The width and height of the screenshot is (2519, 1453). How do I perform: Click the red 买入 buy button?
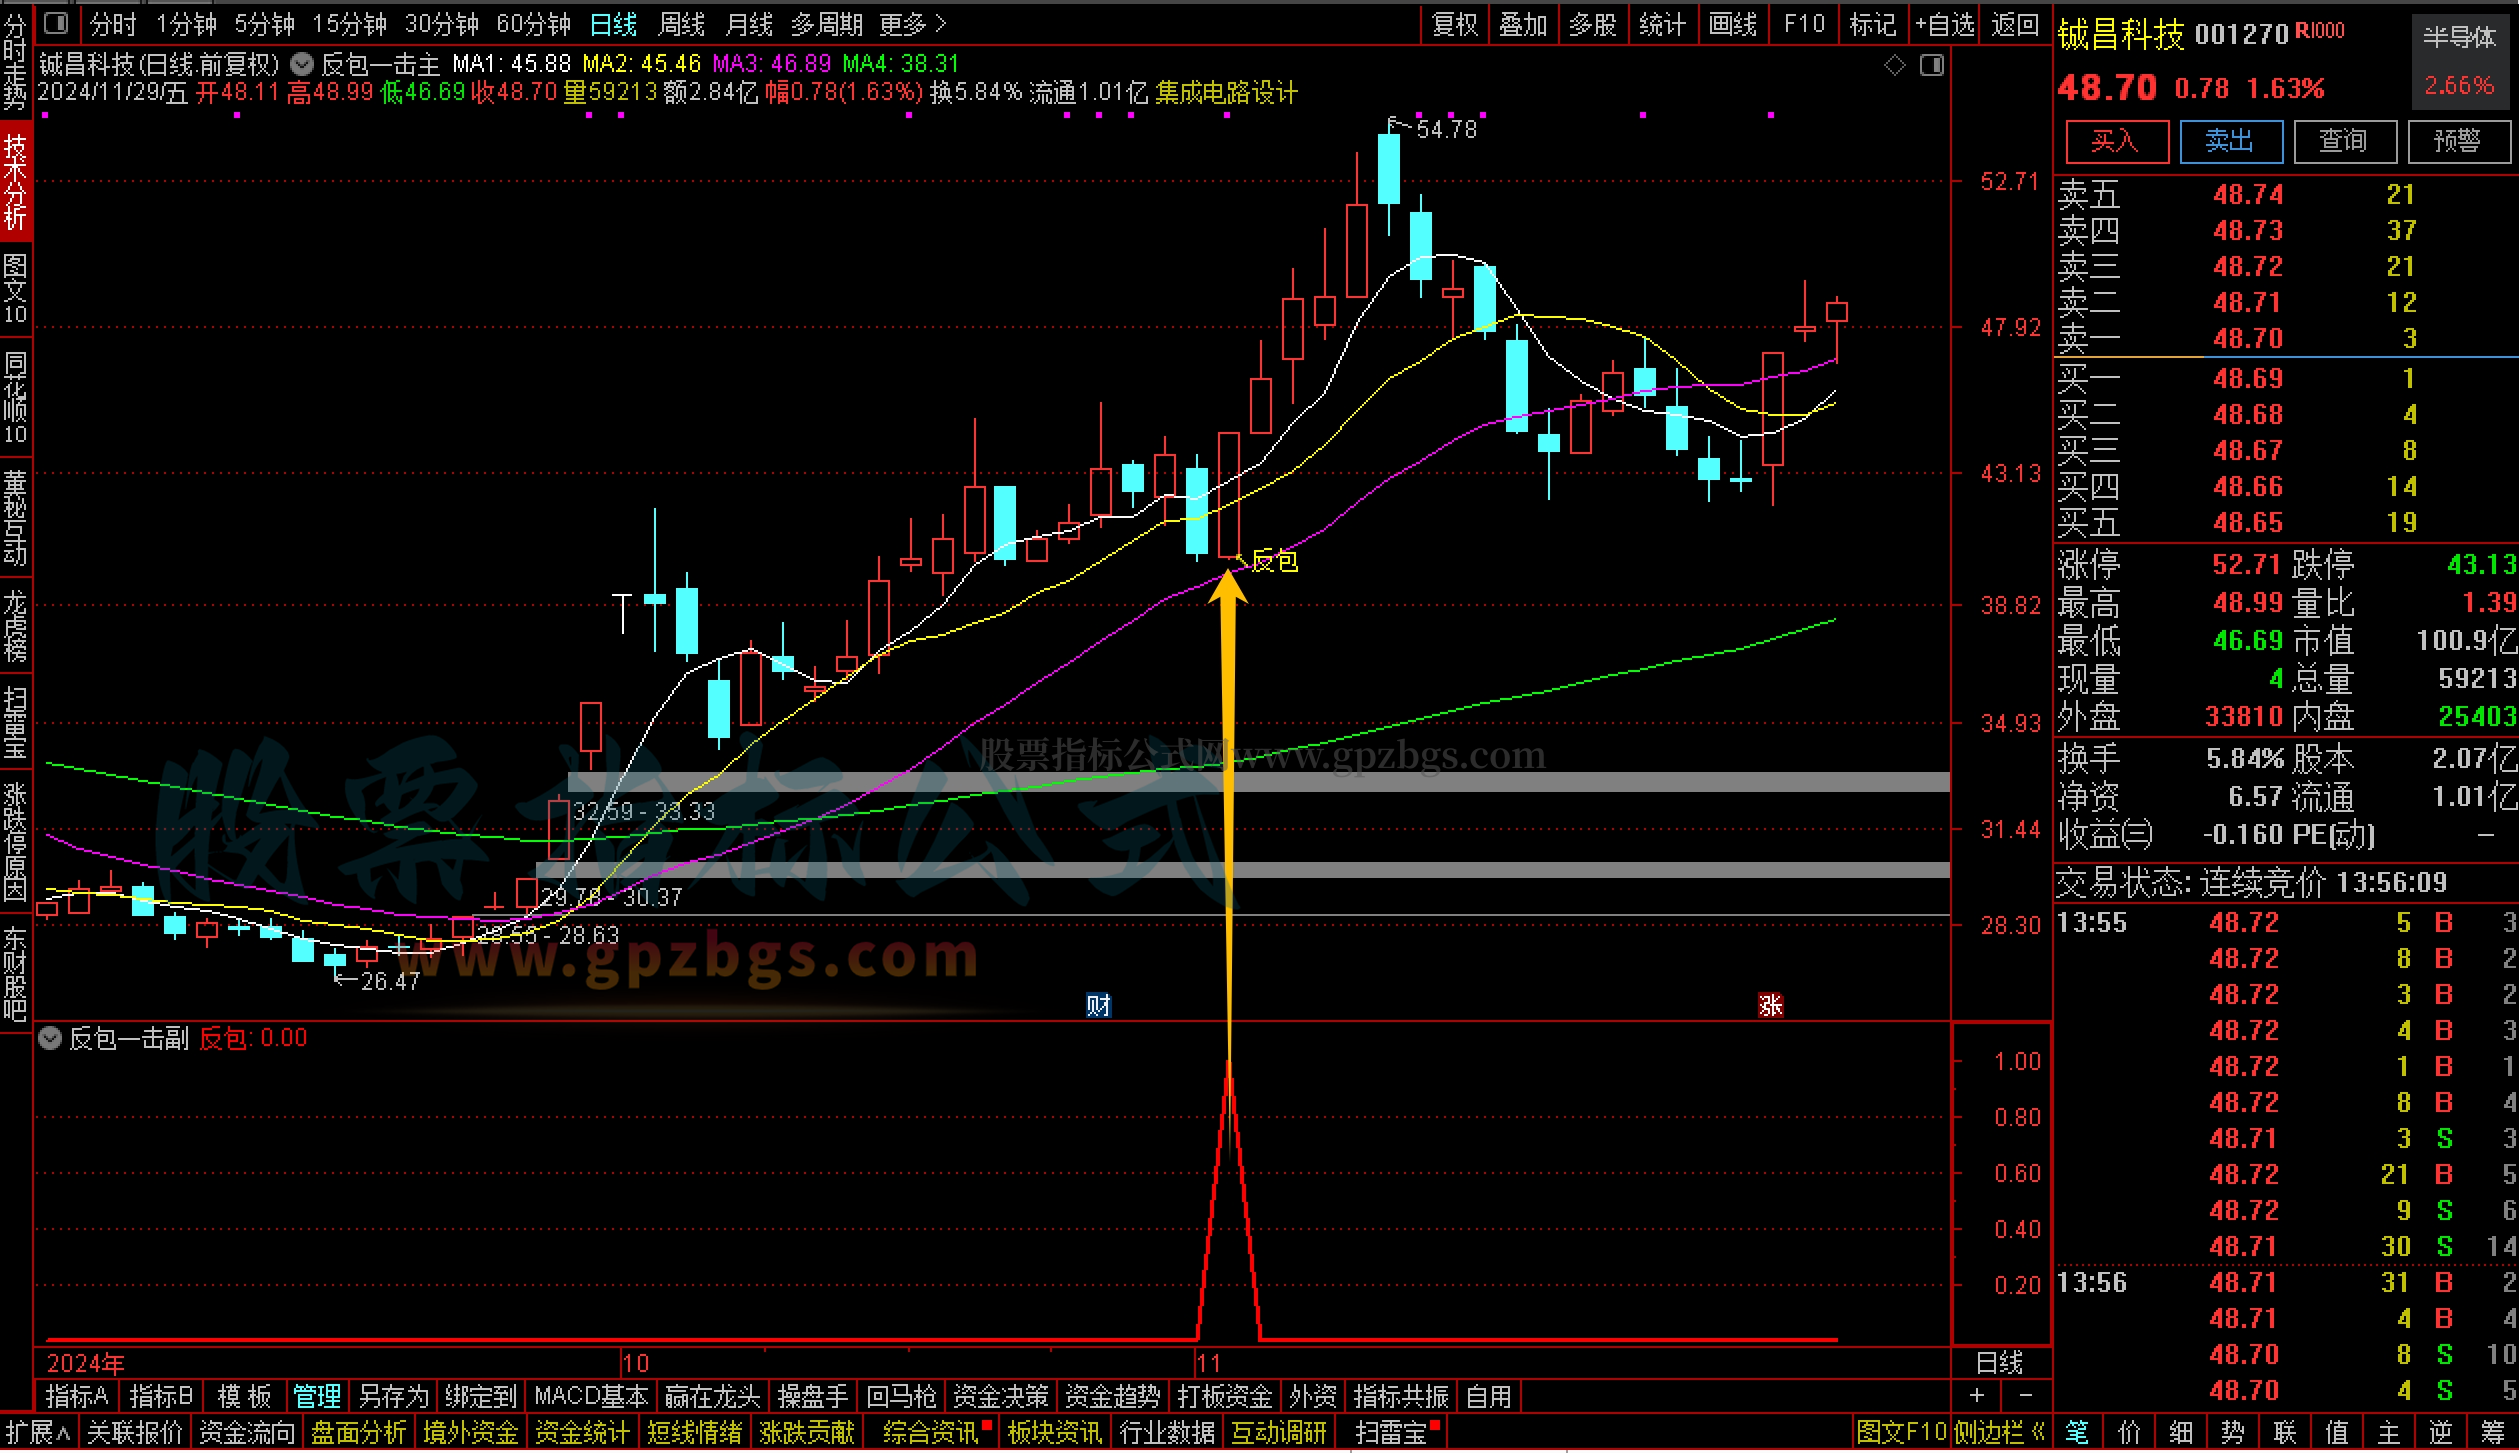click(x=2115, y=141)
